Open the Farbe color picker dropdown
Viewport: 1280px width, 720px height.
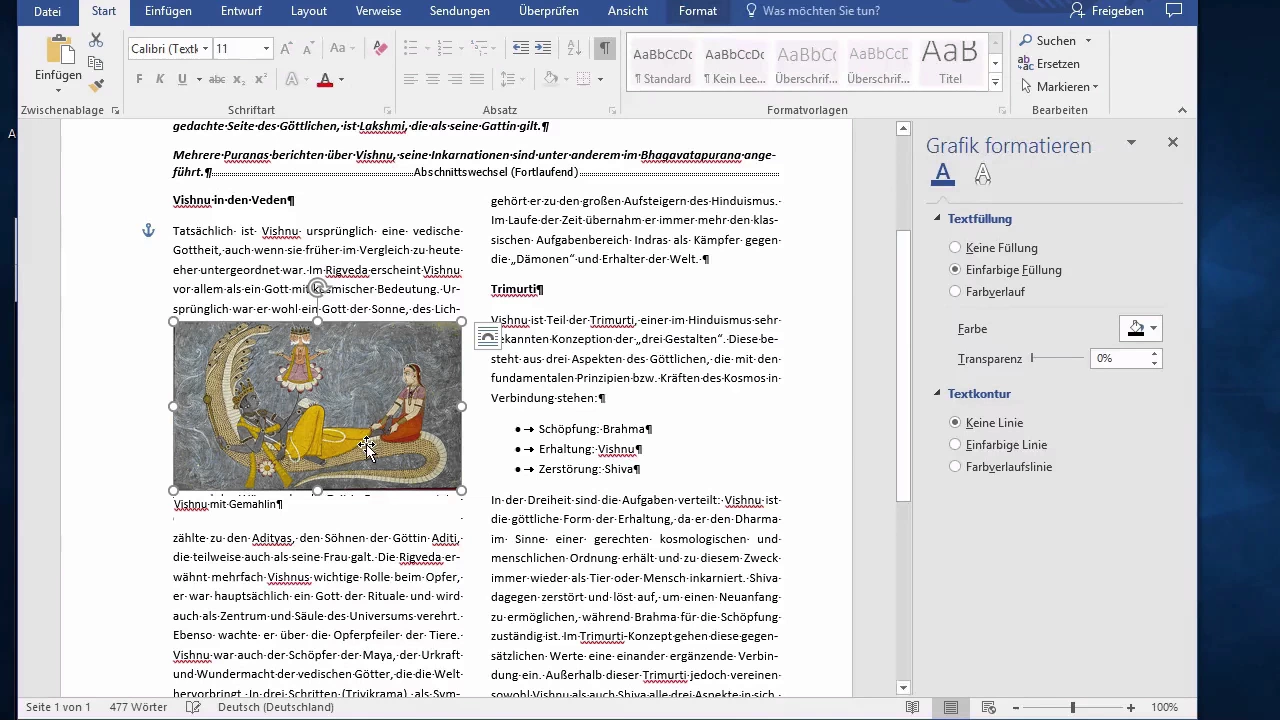coord(1140,328)
